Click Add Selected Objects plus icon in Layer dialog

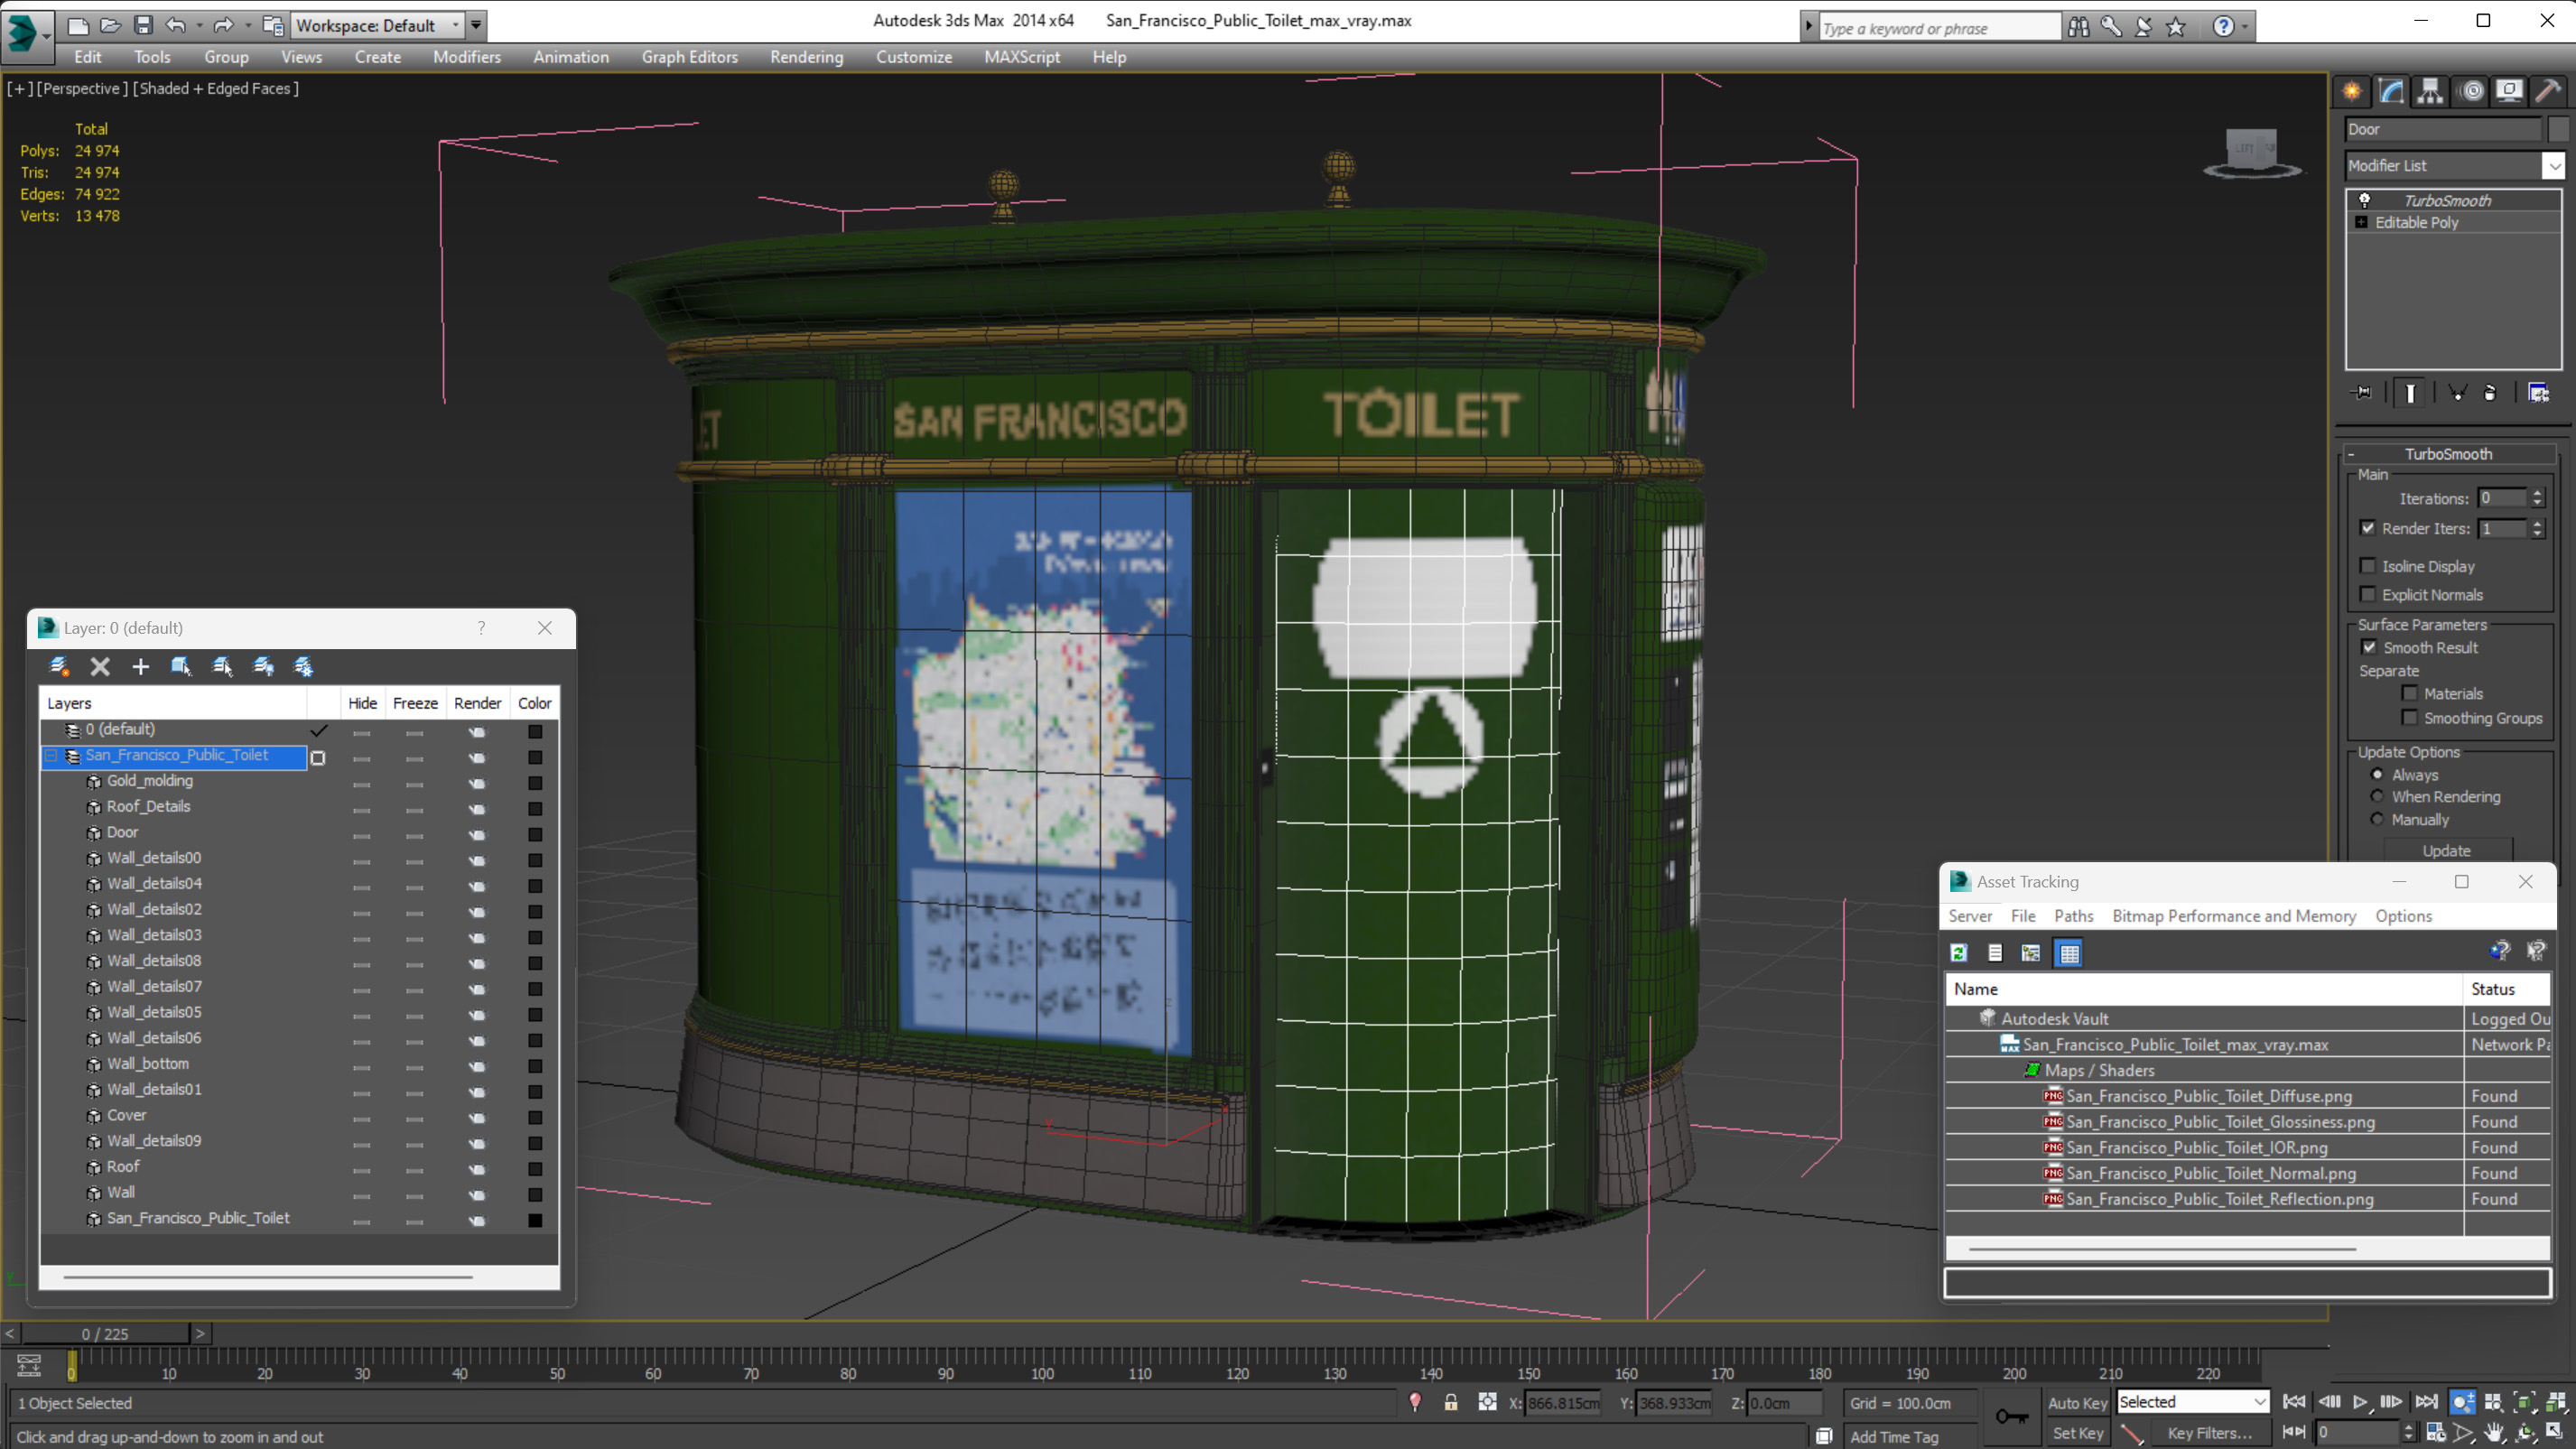pyautogui.click(x=141, y=666)
